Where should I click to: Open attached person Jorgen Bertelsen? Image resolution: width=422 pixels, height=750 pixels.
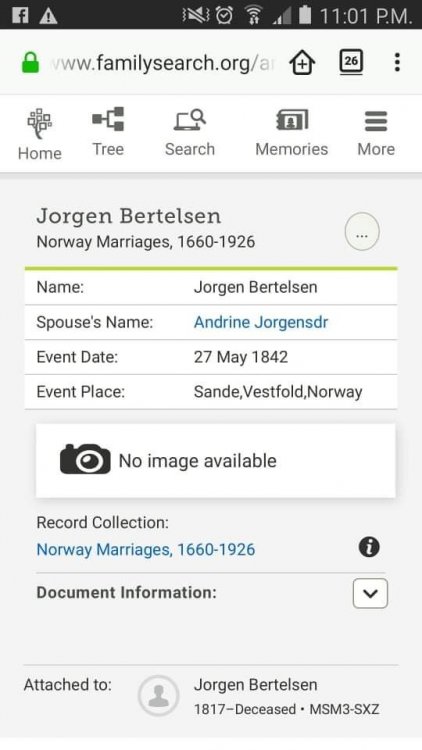pos(255,684)
